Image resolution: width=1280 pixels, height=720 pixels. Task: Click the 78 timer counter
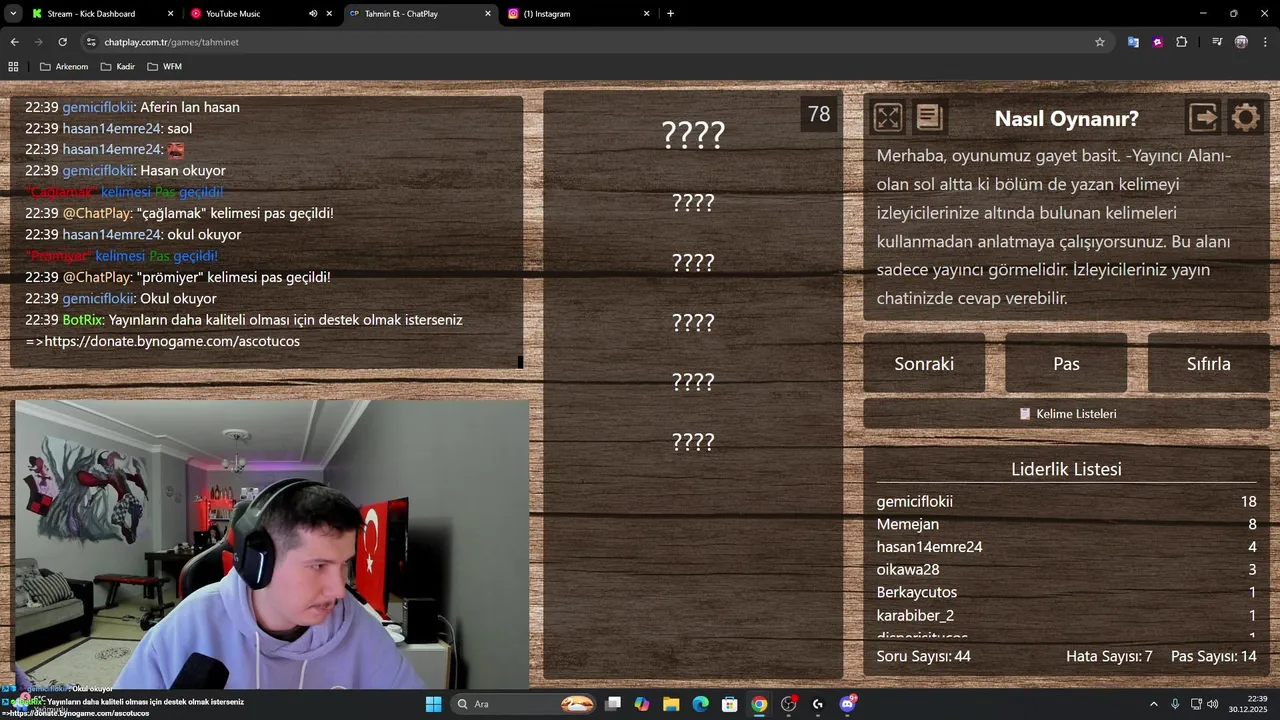pos(819,114)
